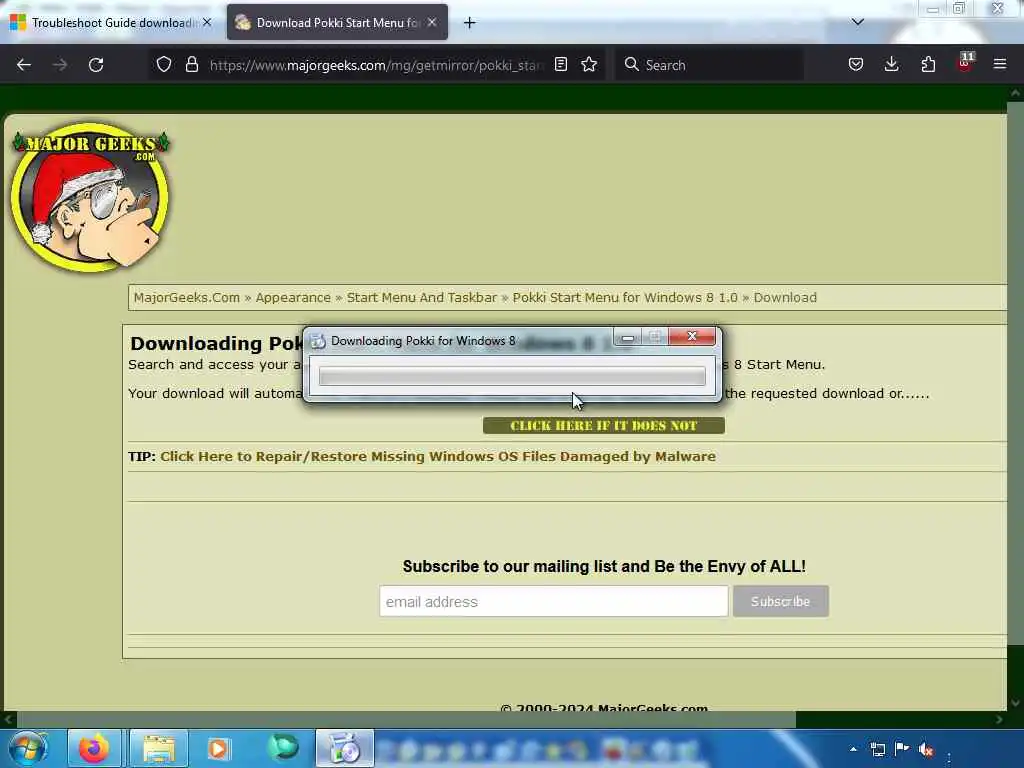Open Pokki Start Menu for Windows 8 1.0 link

coord(625,298)
